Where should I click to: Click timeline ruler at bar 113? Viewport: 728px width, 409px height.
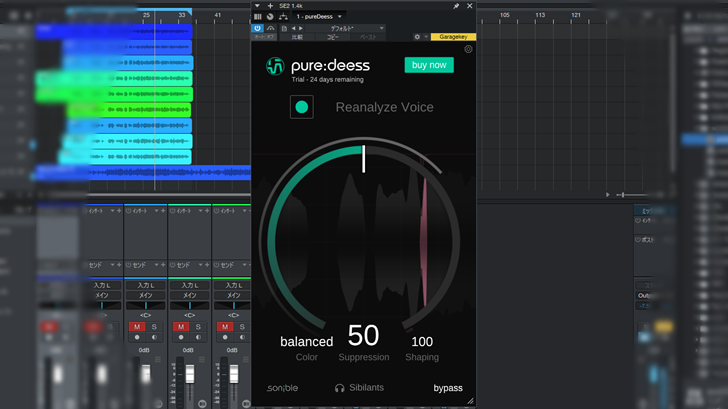540,15
